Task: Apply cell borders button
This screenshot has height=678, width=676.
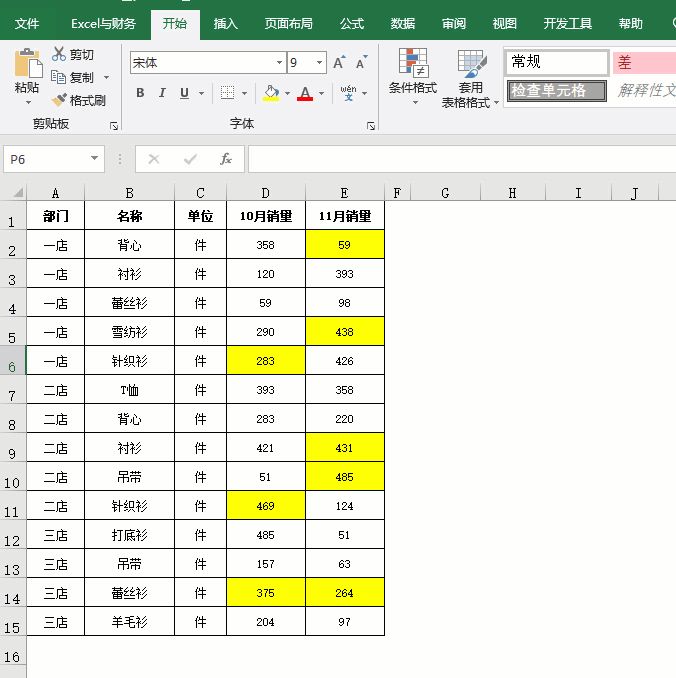Action: coord(227,93)
